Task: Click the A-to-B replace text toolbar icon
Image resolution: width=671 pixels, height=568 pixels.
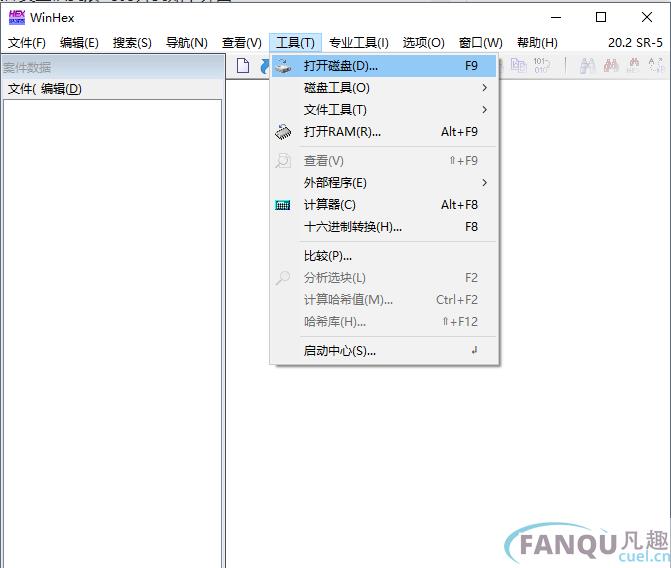Action: pos(656,65)
